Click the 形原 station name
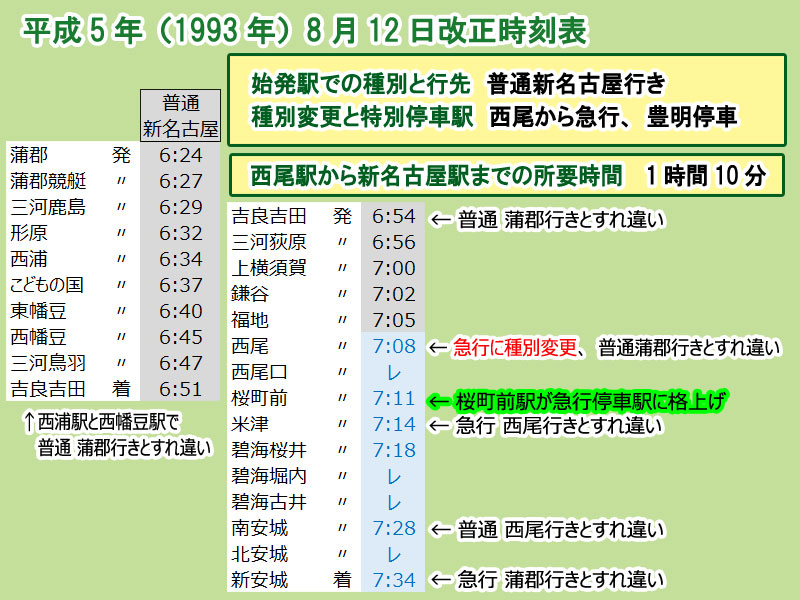 [29, 233]
